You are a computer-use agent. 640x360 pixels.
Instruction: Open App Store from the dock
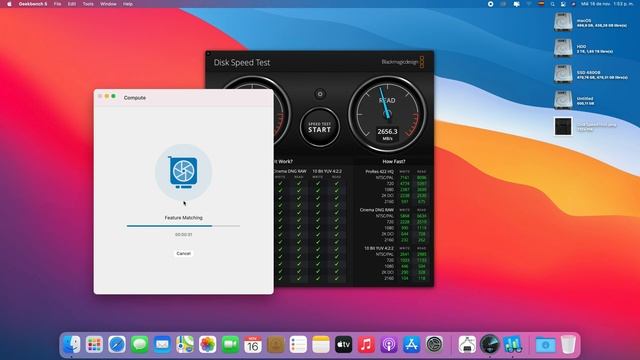(x=411, y=345)
